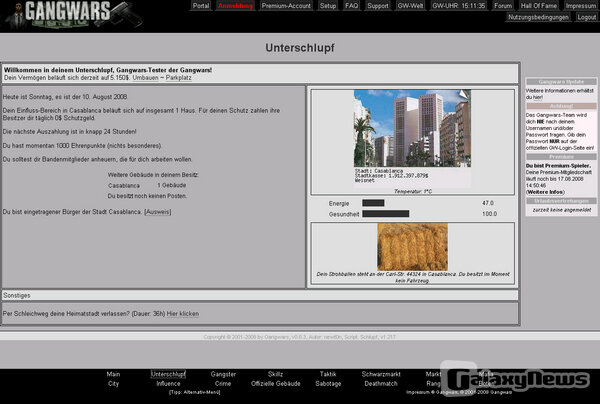
Task: Click the 'Unterschlupf' page heading
Action: tap(300, 48)
